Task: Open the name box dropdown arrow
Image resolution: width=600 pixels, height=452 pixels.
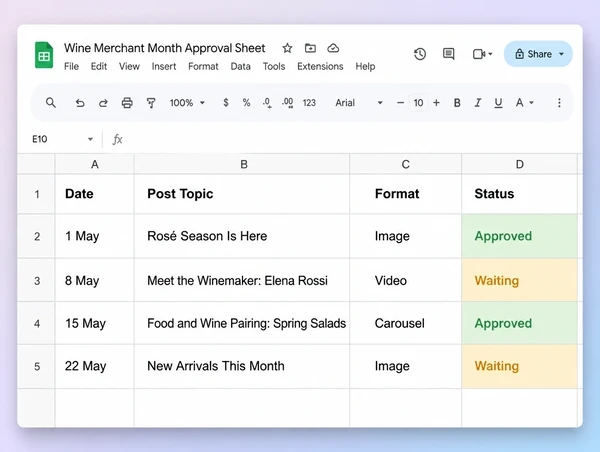Action: [90, 139]
